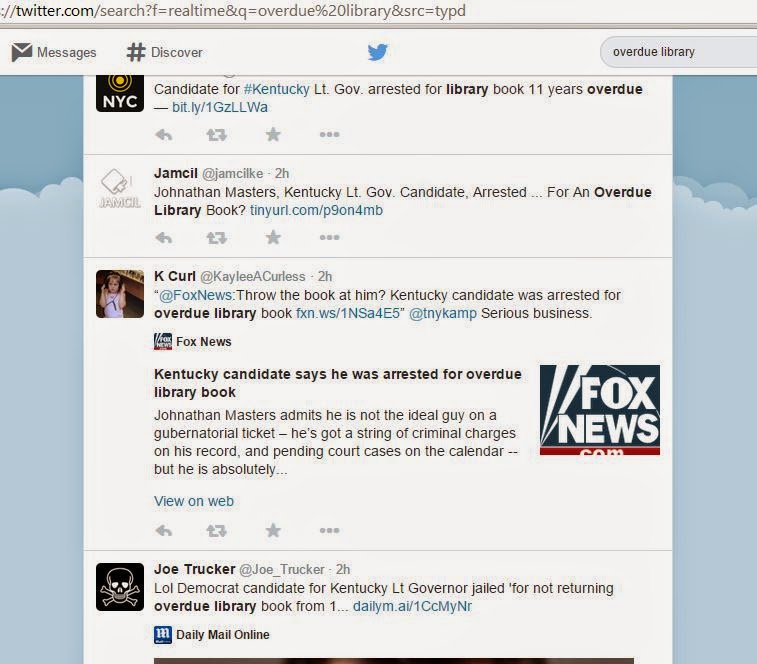
Task: Open Joe Trucker's skull avatar
Action: point(120,587)
